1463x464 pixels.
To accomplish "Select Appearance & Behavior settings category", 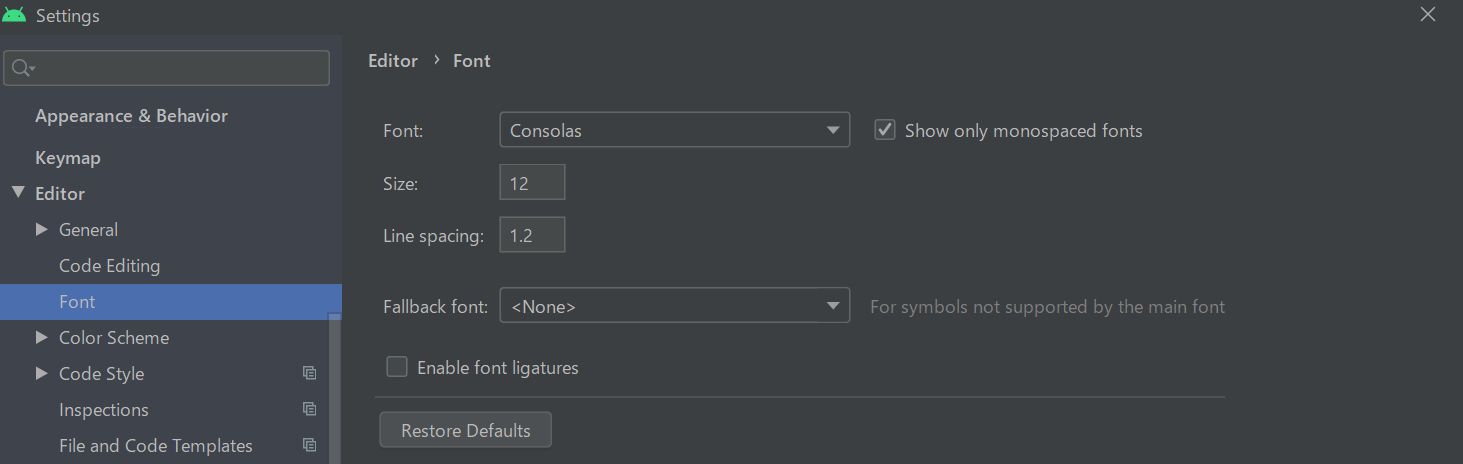I will tap(131, 116).
